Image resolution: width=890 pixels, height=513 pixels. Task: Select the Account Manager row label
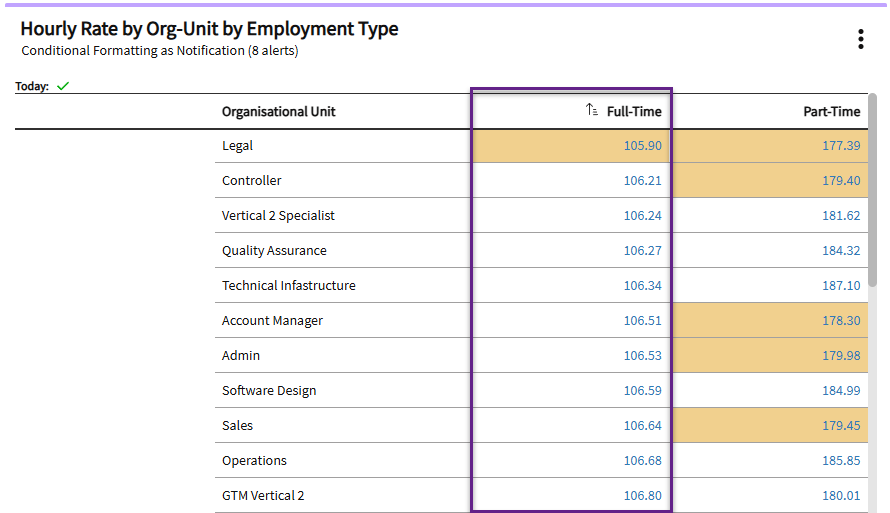point(272,321)
